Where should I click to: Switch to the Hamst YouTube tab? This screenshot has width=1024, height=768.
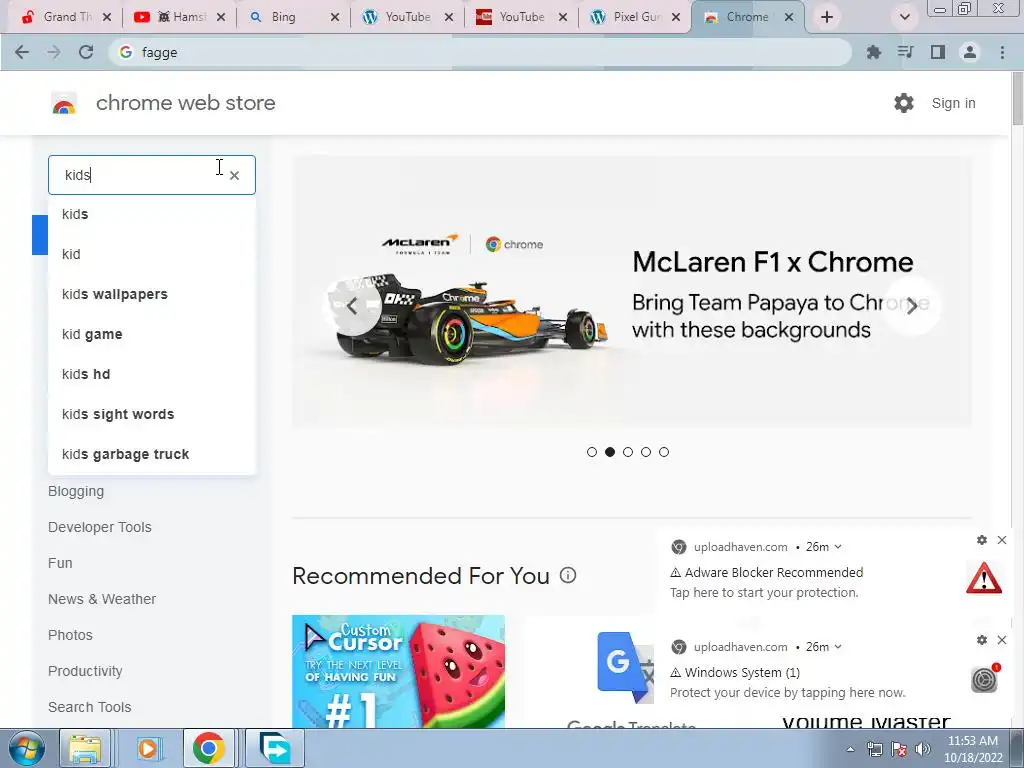click(178, 17)
